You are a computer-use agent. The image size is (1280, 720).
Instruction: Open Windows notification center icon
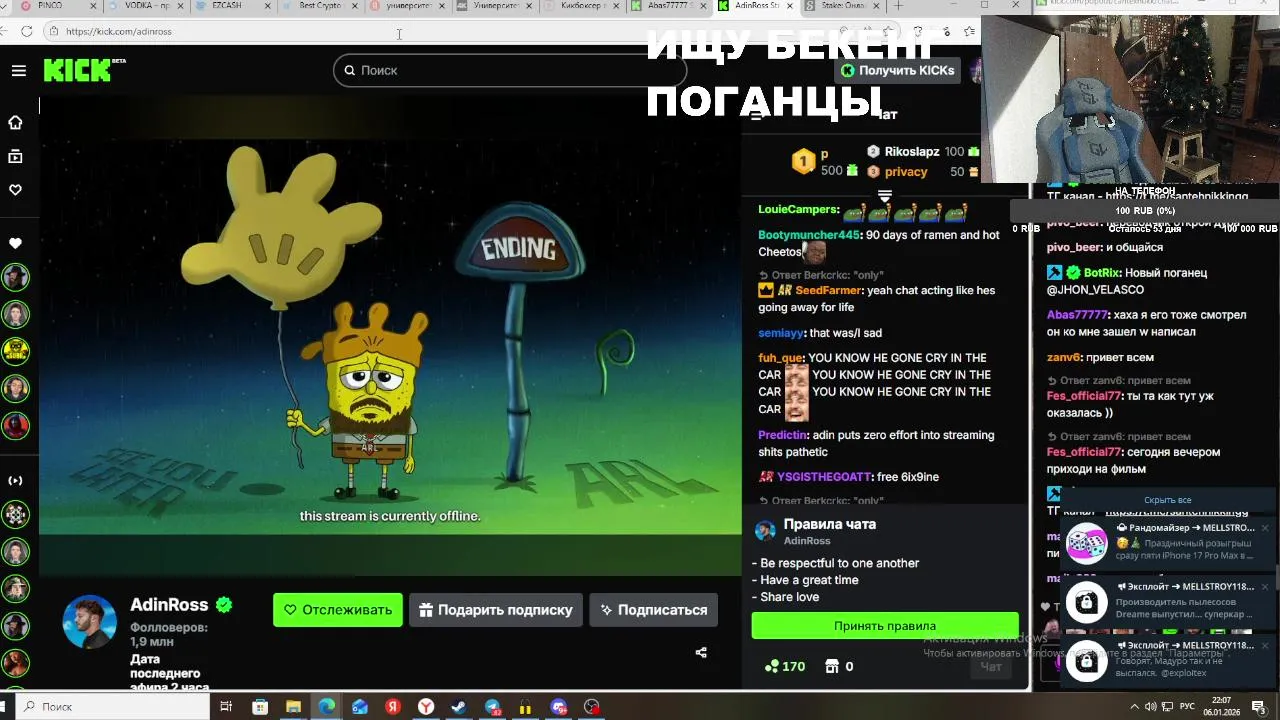1258,706
